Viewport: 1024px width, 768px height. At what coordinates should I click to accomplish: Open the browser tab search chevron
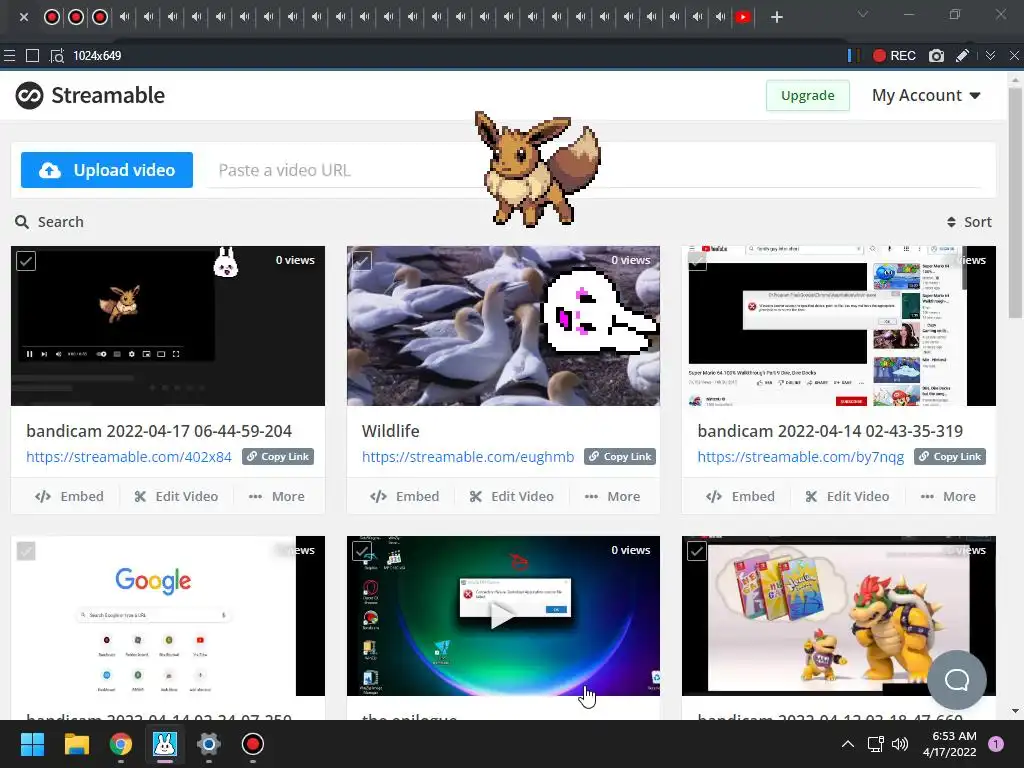(863, 14)
